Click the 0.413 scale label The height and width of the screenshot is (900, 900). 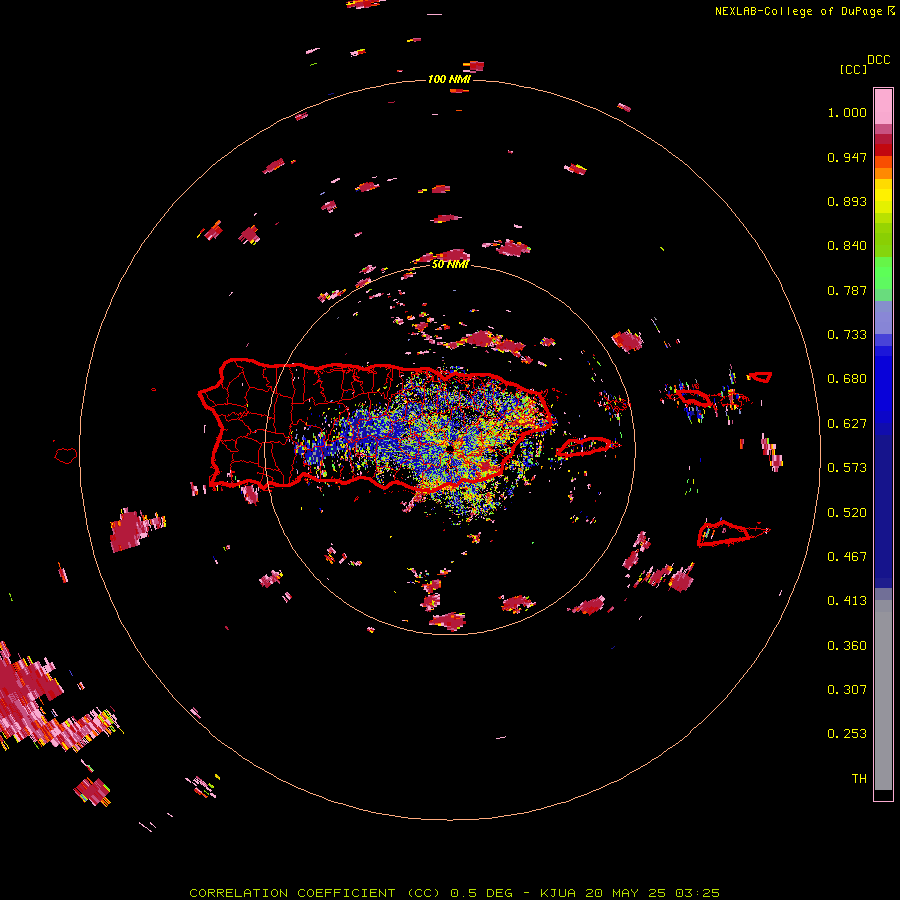(847, 601)
